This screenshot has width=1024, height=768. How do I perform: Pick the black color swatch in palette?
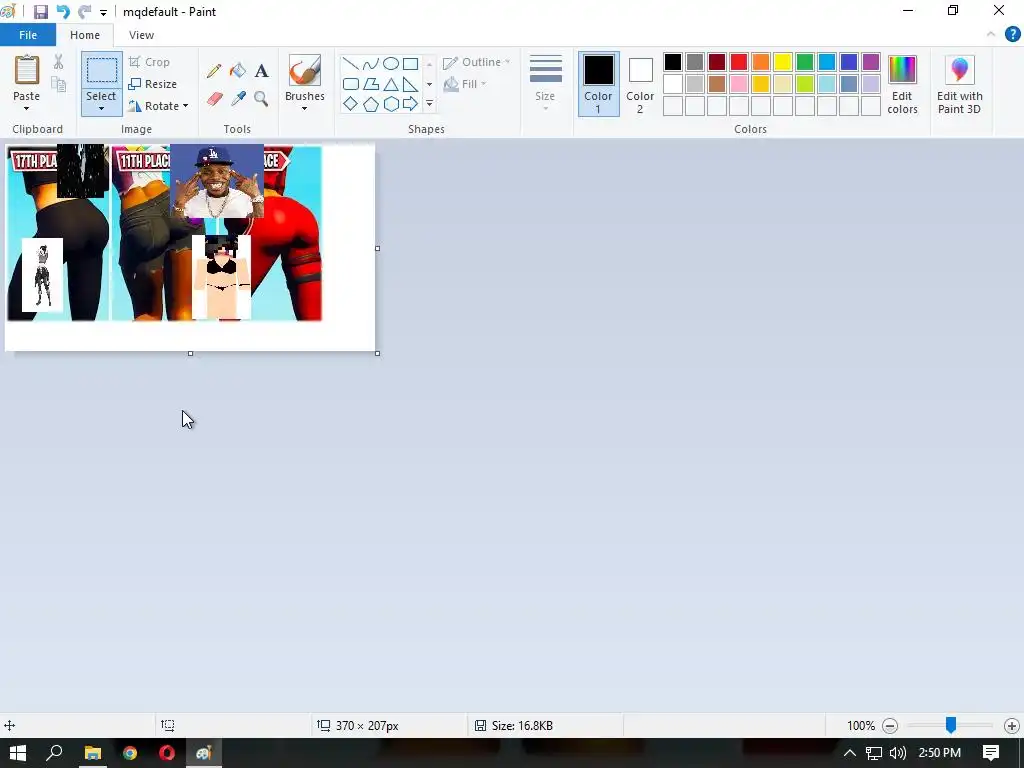[x=673, y=62]
